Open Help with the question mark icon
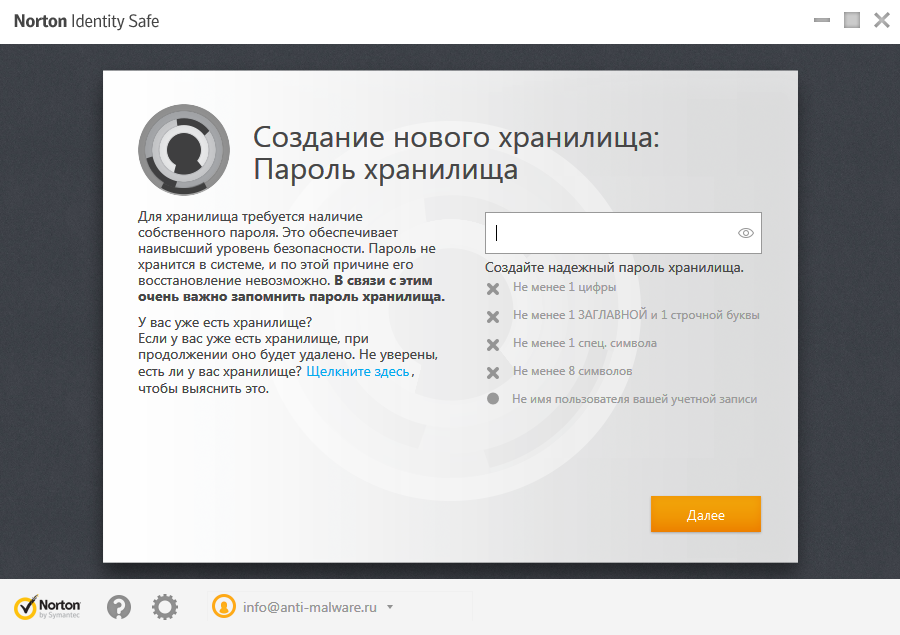Image resolution: width=900 pixels, height=635 pixels. 119,607
